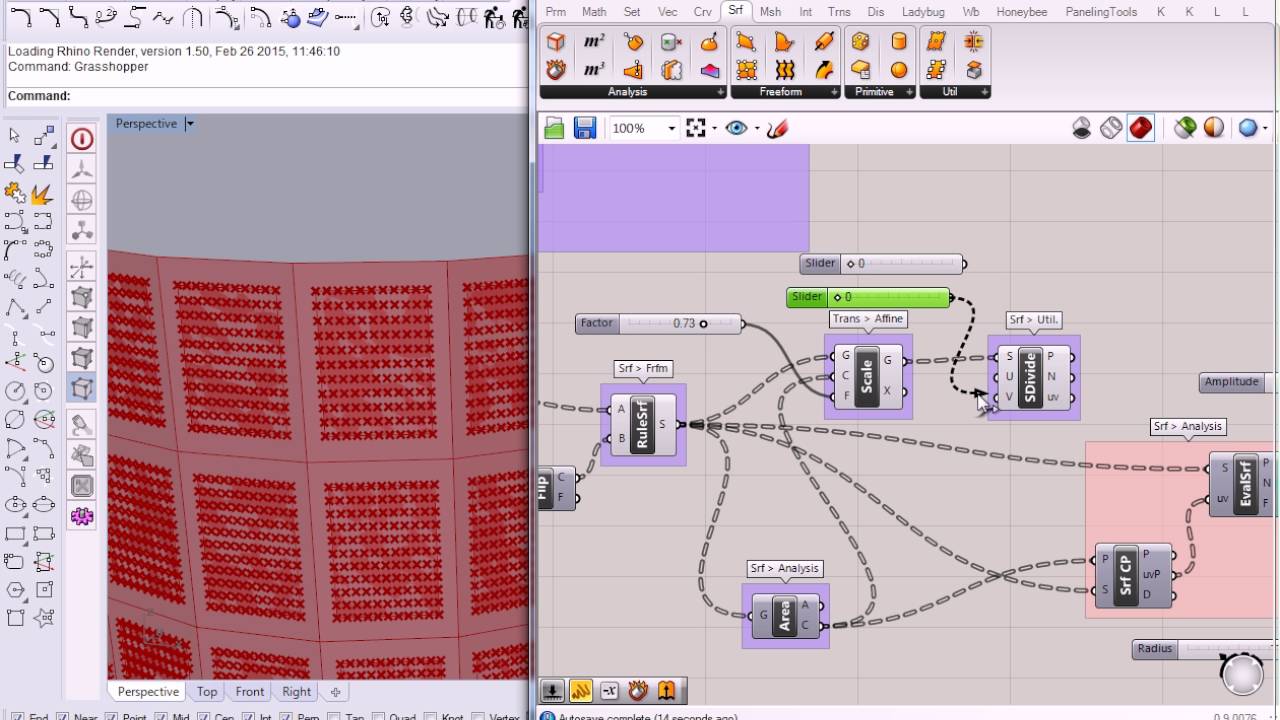Select the m³ Volume component icon

point(594,70)
